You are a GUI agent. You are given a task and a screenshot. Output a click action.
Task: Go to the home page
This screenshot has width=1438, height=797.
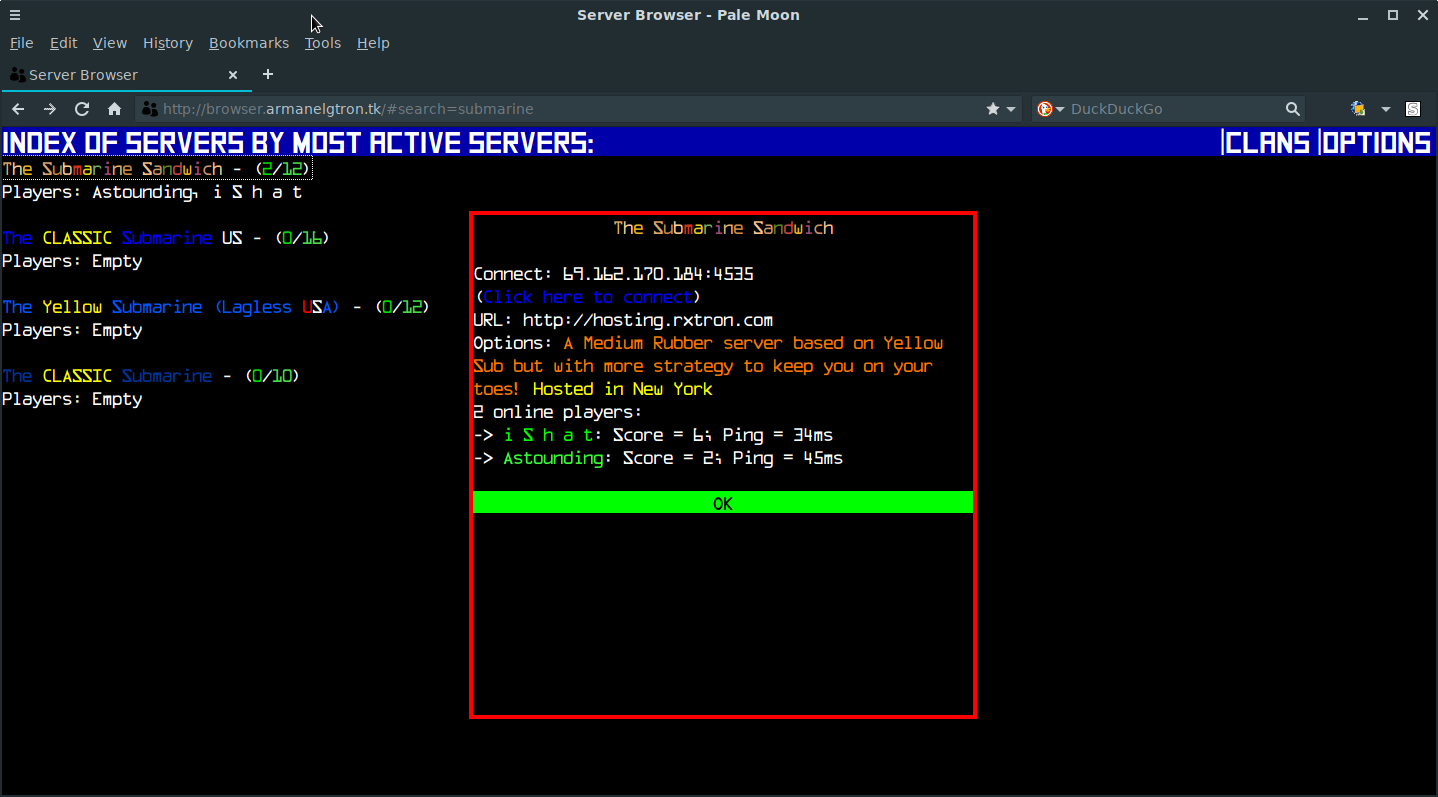coord(114,109)
